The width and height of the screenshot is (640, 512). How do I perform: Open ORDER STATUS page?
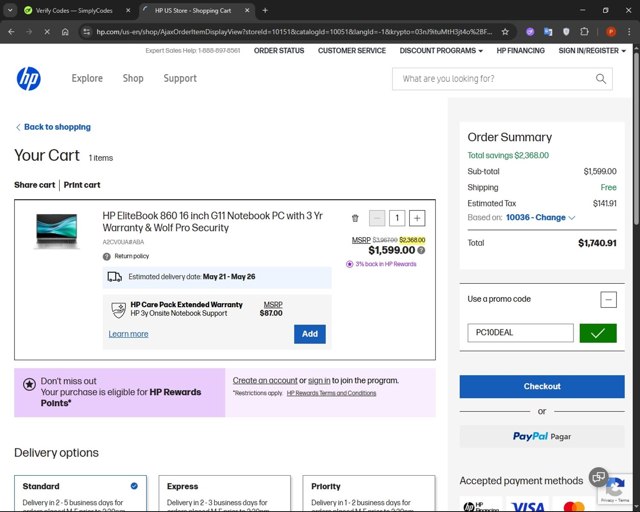(x=279, y=51)
